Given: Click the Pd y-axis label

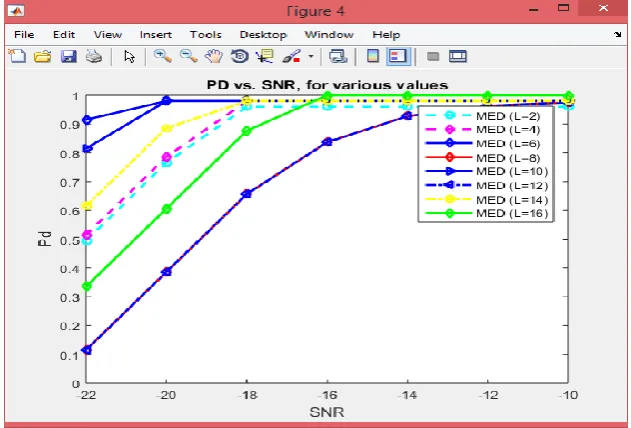Looking at the screenshot, I should tap(45, 239).
